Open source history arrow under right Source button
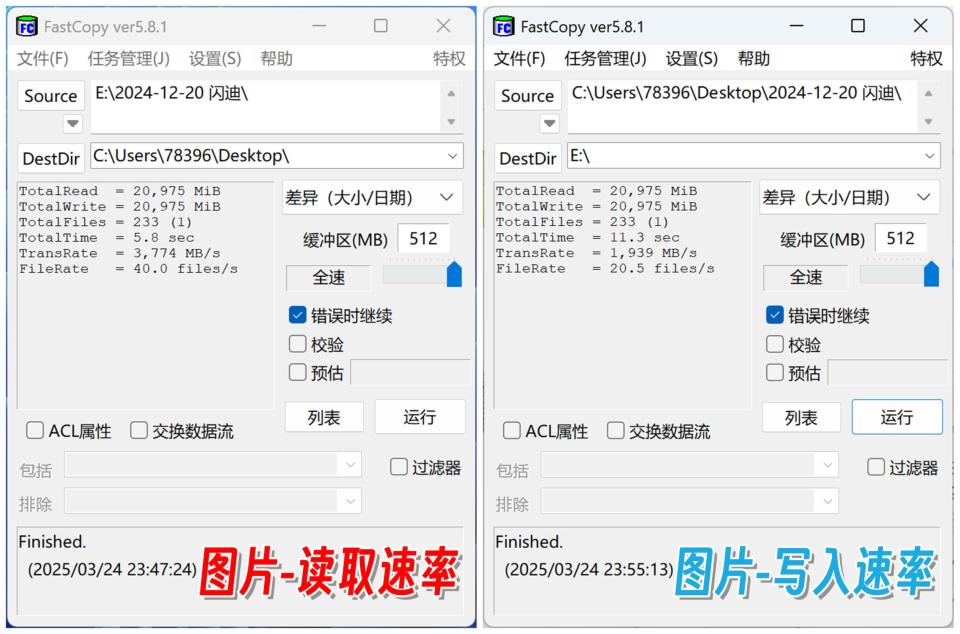The height and width of the screenshot is (634, 960). coord(549,124)
